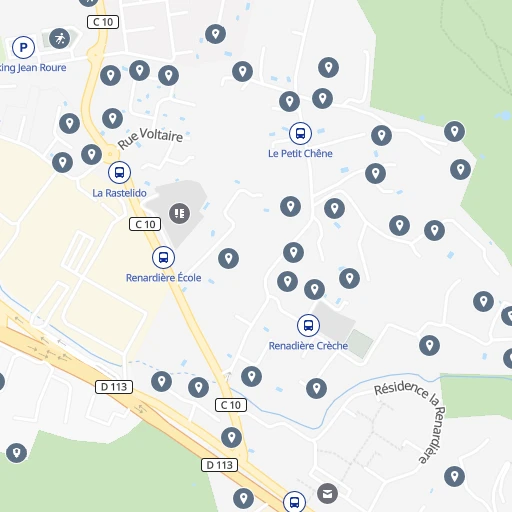512x512 pixels.
Task: Click the La Rastelido bus stop icon
Action: pos(119,172)
